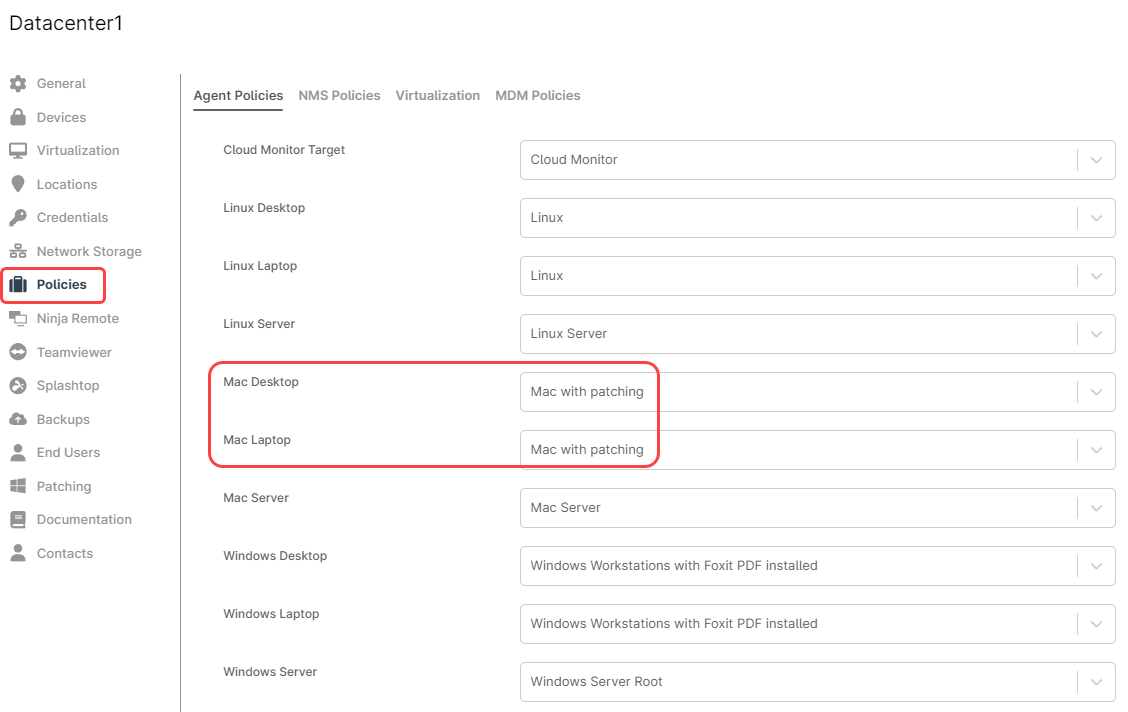Switch to the NMS Policies tab
This screenshot has width=1128, height=712.
pyautogui.click(x=339, y=96)
